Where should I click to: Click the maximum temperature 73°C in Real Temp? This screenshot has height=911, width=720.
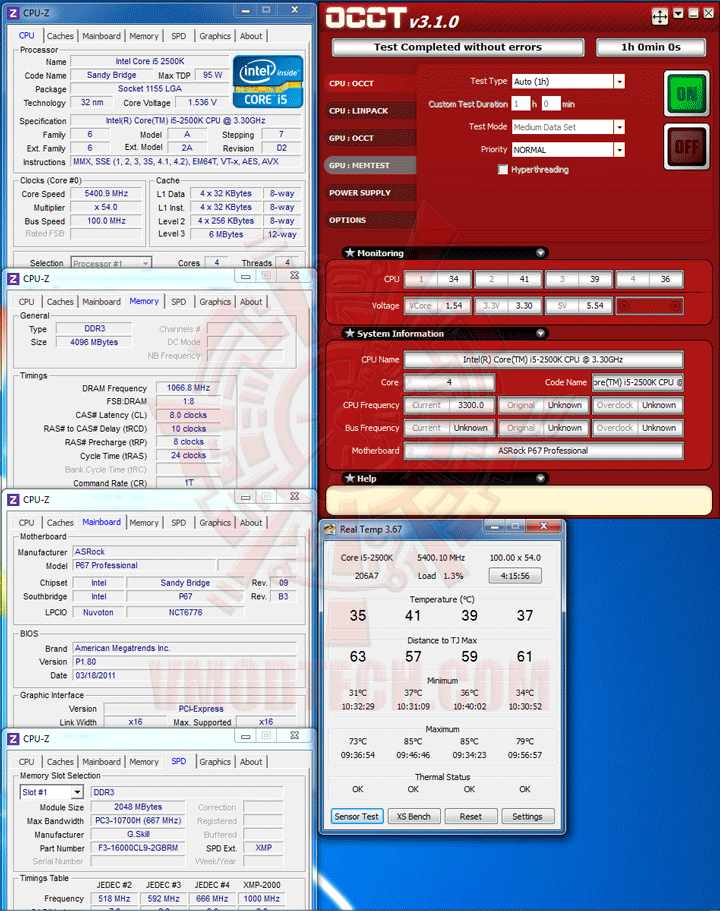(357, 741)
